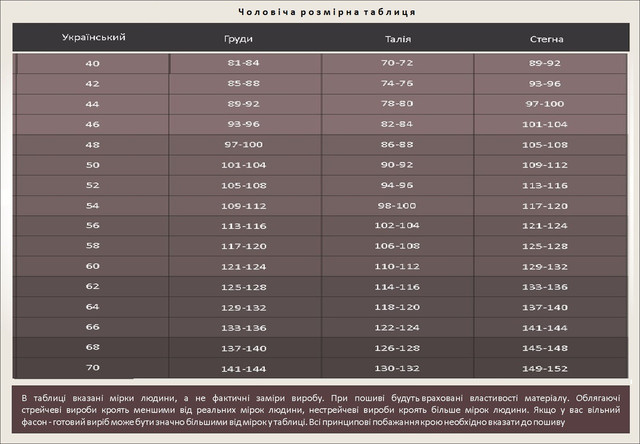Viewport: 640px width, 444px height.
Task: Click size "52" in the Український column
Action: pyautogui.click(x=93, y=185)
